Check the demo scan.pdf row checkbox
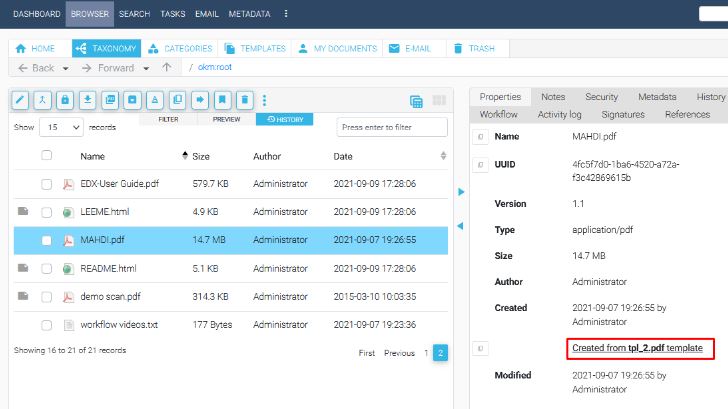This screenshot has width=728, height=409. pos(46,297)
